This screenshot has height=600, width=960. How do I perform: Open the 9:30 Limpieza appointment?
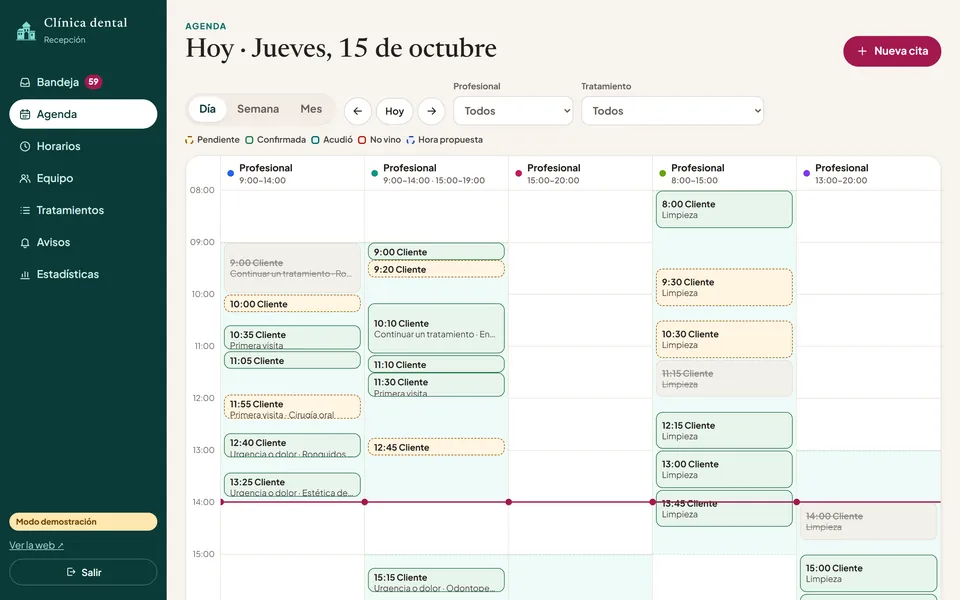724,287
